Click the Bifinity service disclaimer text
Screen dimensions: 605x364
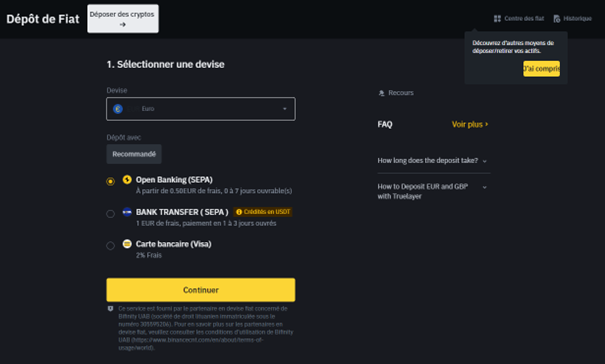pos(206,328)
